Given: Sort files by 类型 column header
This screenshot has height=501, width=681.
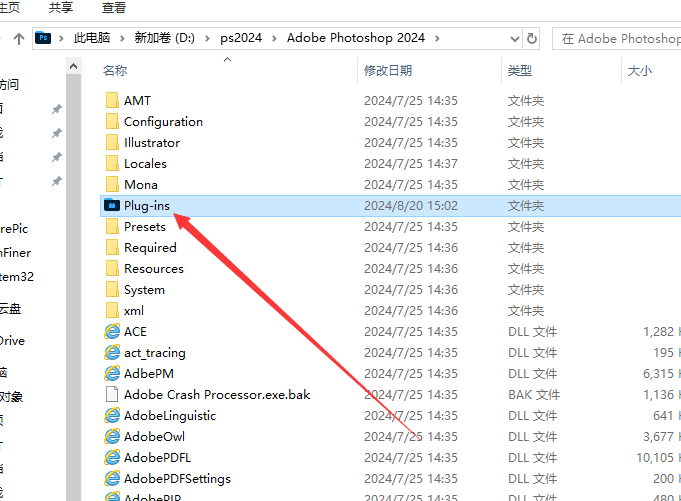Looking at the screenshot, I should 520,71.
